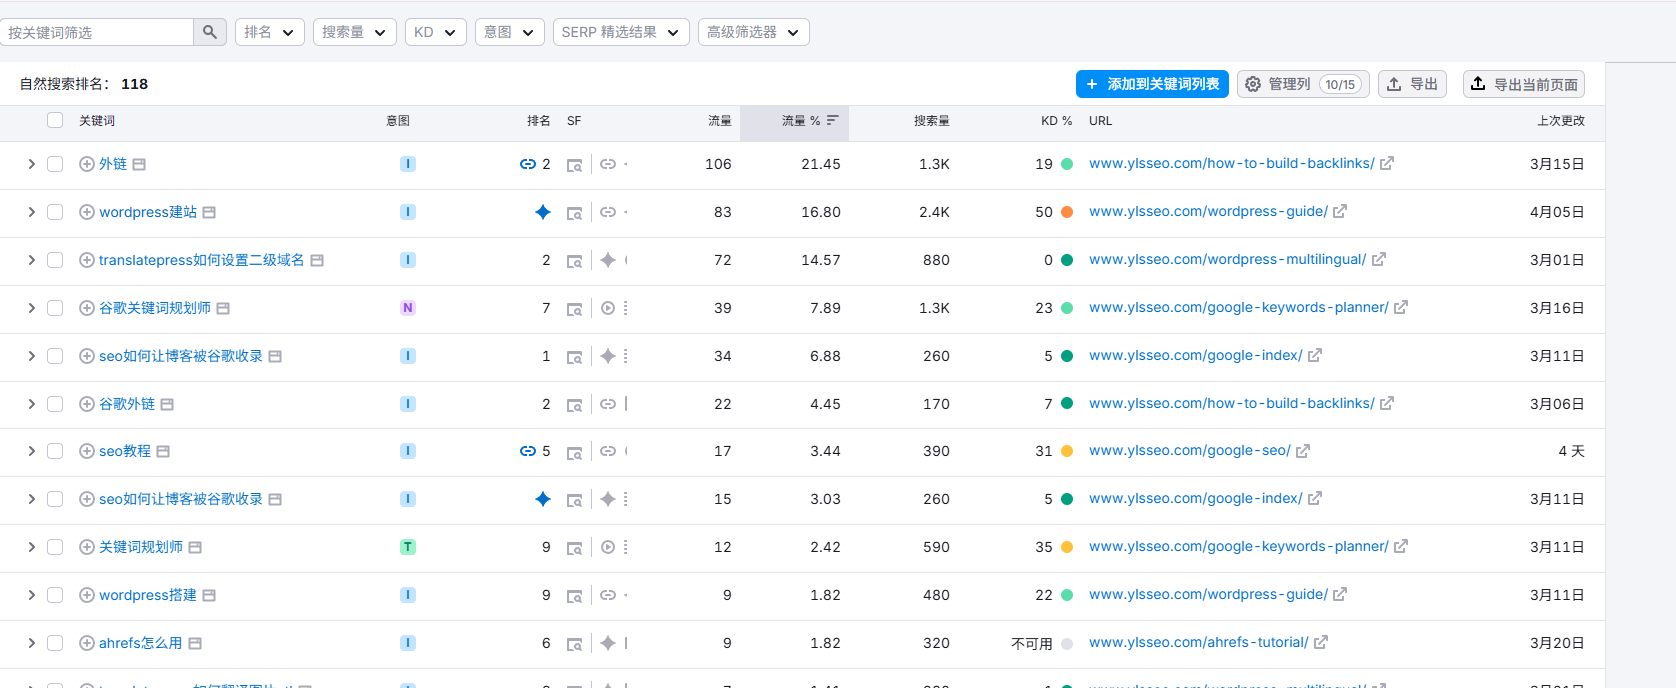Open the 排名 filter dropdown
Viewport: 1676px width, 688px height.
[270, 32]
